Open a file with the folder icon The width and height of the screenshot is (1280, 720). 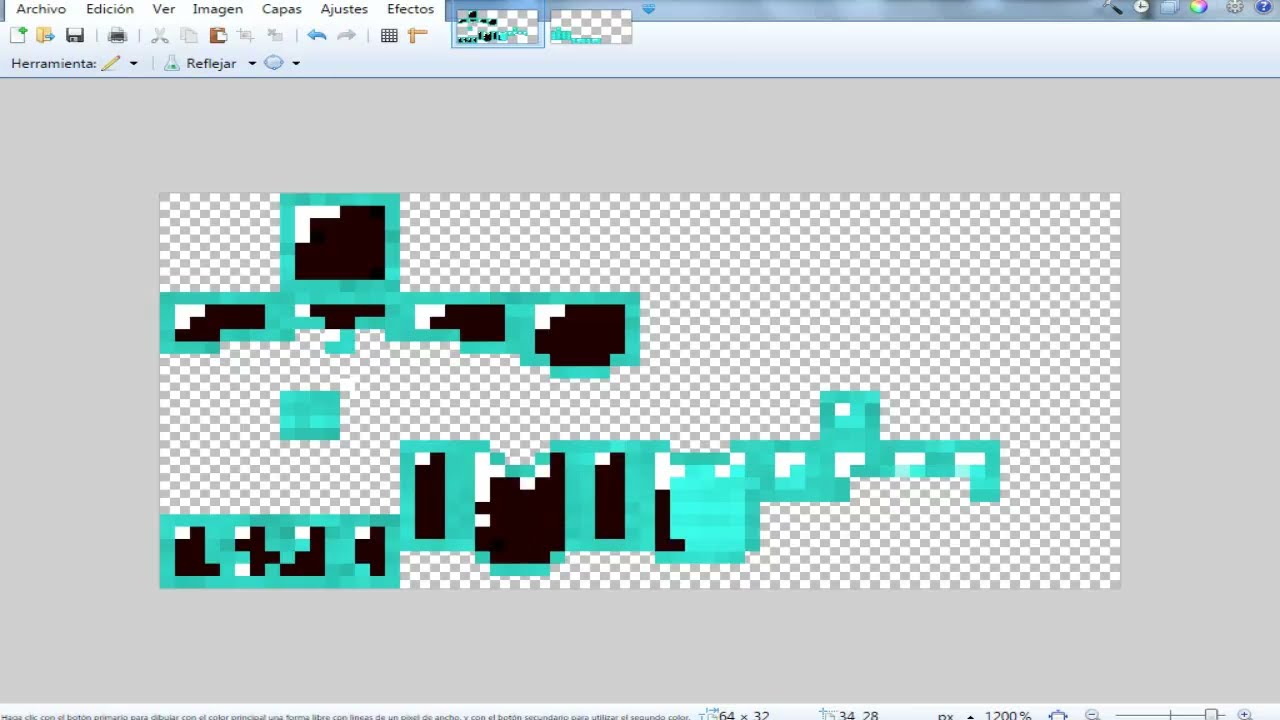(x=45, y=35)
